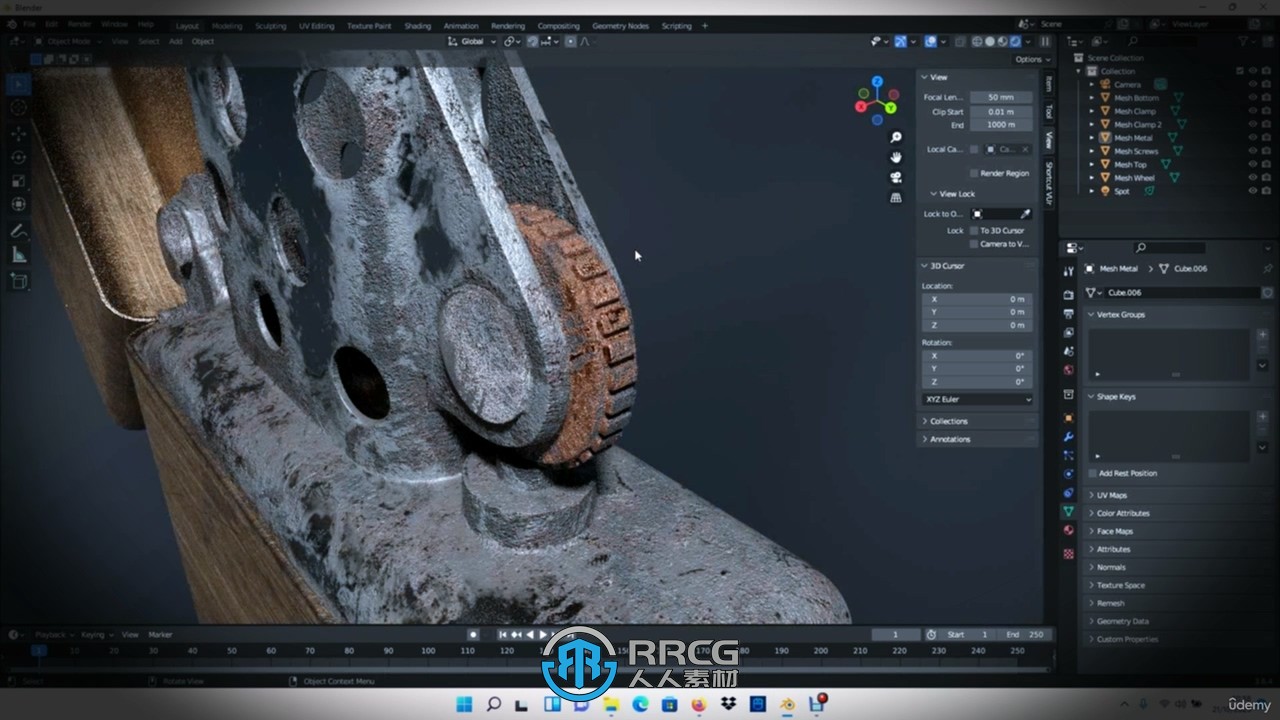The height and width of the screenshot is (720, 1280).
Task: Toggle the Local Camera checkbox
Action: coord(974,149)
